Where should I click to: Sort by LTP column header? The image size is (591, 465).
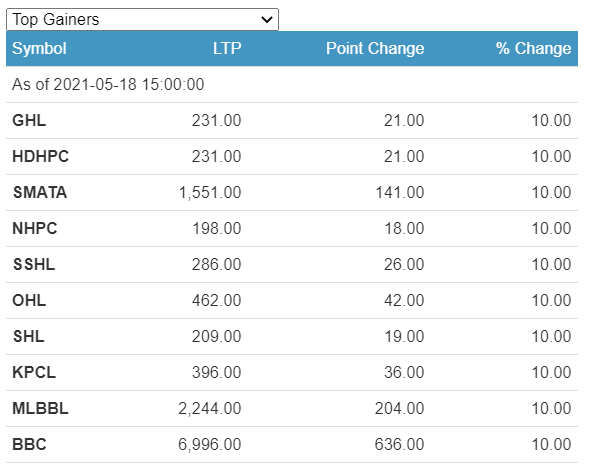(x=227, y=48)
